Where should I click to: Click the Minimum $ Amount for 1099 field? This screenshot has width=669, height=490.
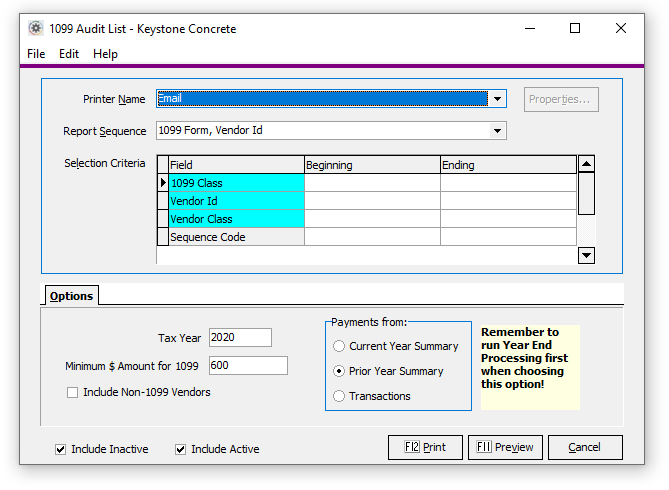[x=247, y=366]
